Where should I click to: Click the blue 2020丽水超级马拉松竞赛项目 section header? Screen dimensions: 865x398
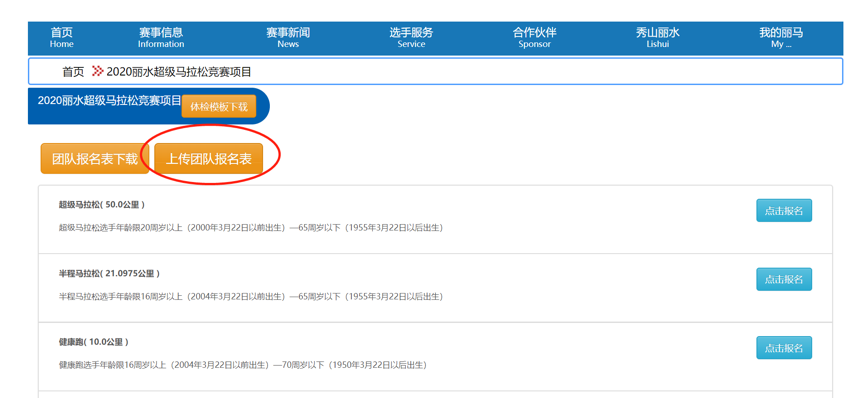(109, 100)
